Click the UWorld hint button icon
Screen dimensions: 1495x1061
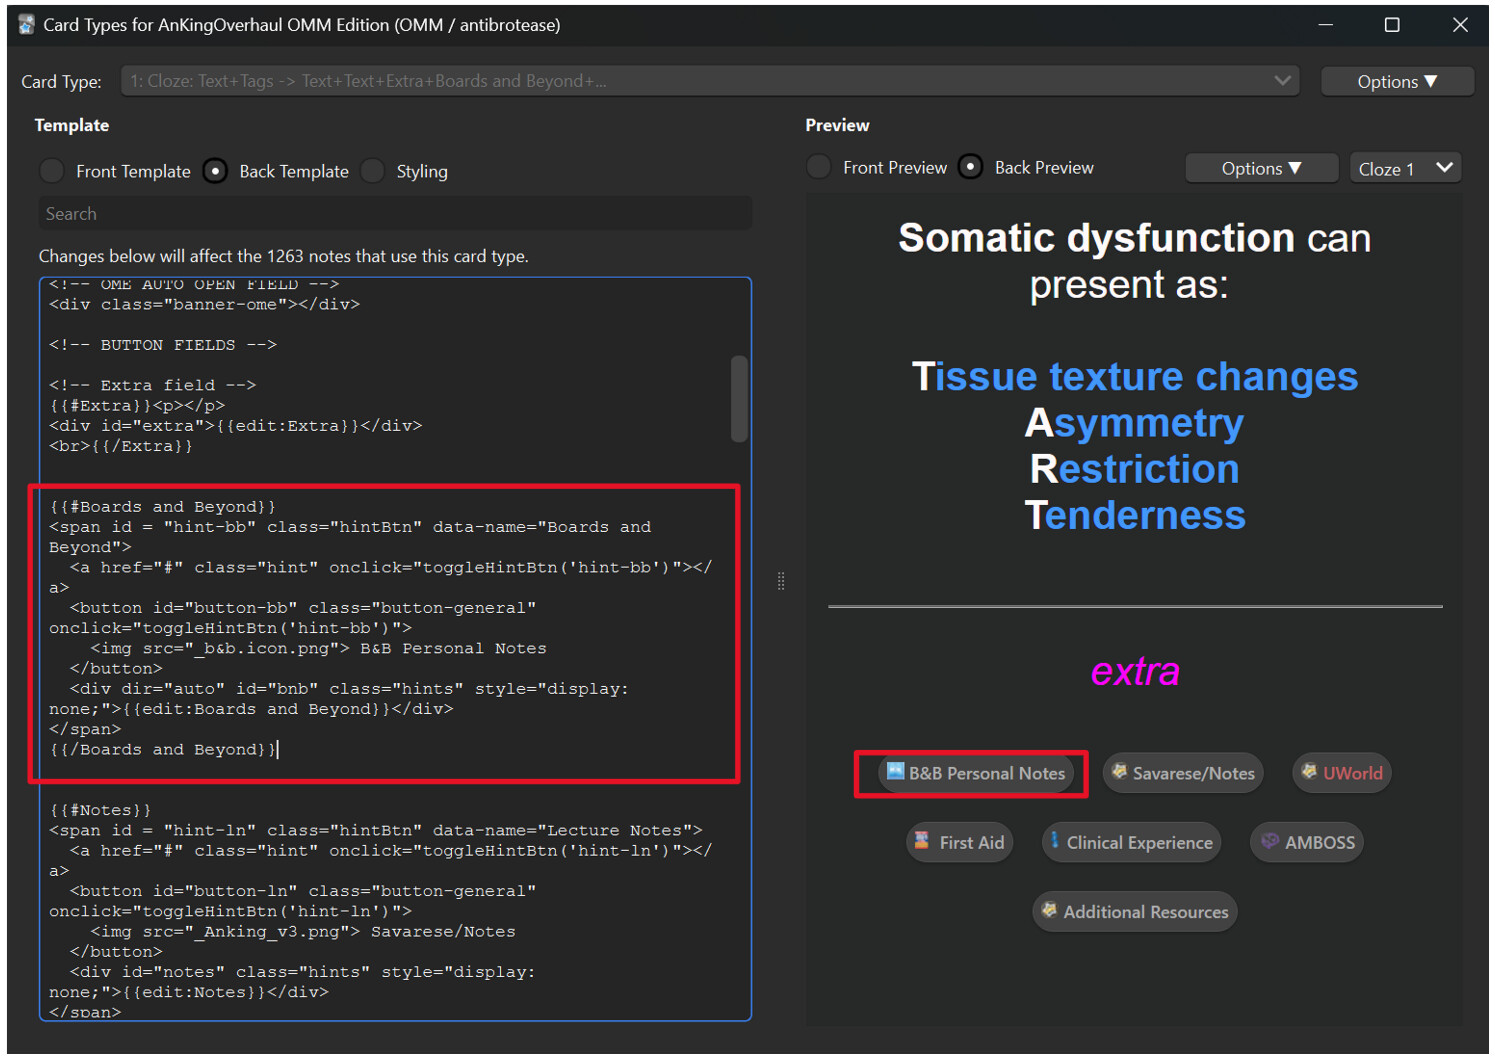(1309, 771)
